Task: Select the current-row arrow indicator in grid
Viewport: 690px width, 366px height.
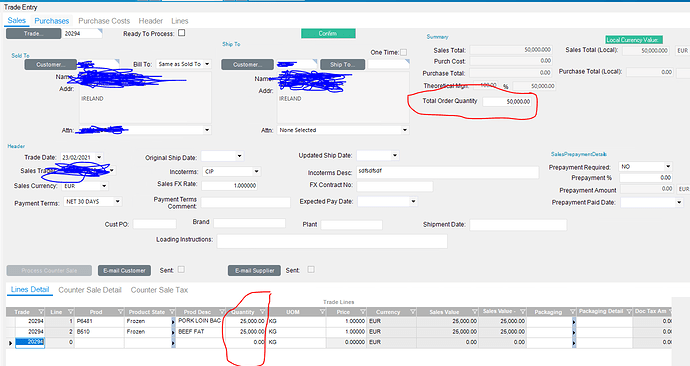Action: click(x=10, y=342)
